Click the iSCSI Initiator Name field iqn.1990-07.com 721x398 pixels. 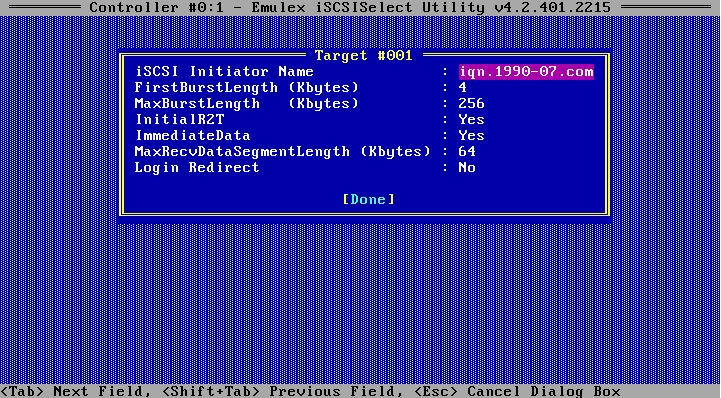tap(526, 72)
